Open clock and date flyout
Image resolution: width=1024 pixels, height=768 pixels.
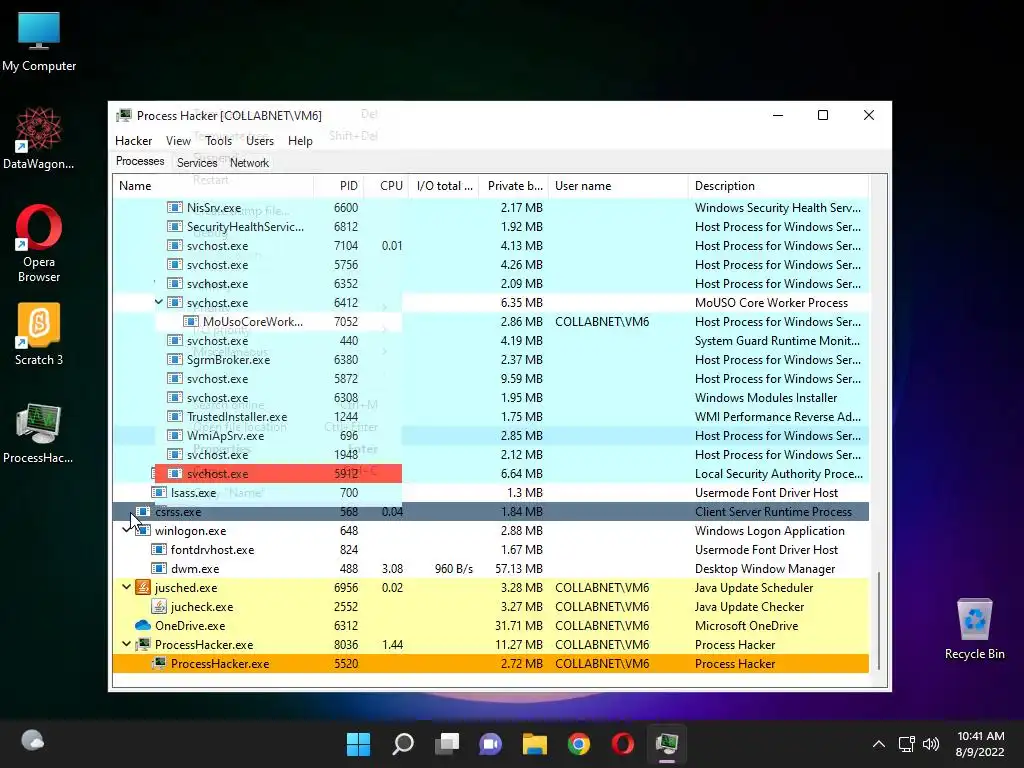pyautogui.click(x=980, y=744)
